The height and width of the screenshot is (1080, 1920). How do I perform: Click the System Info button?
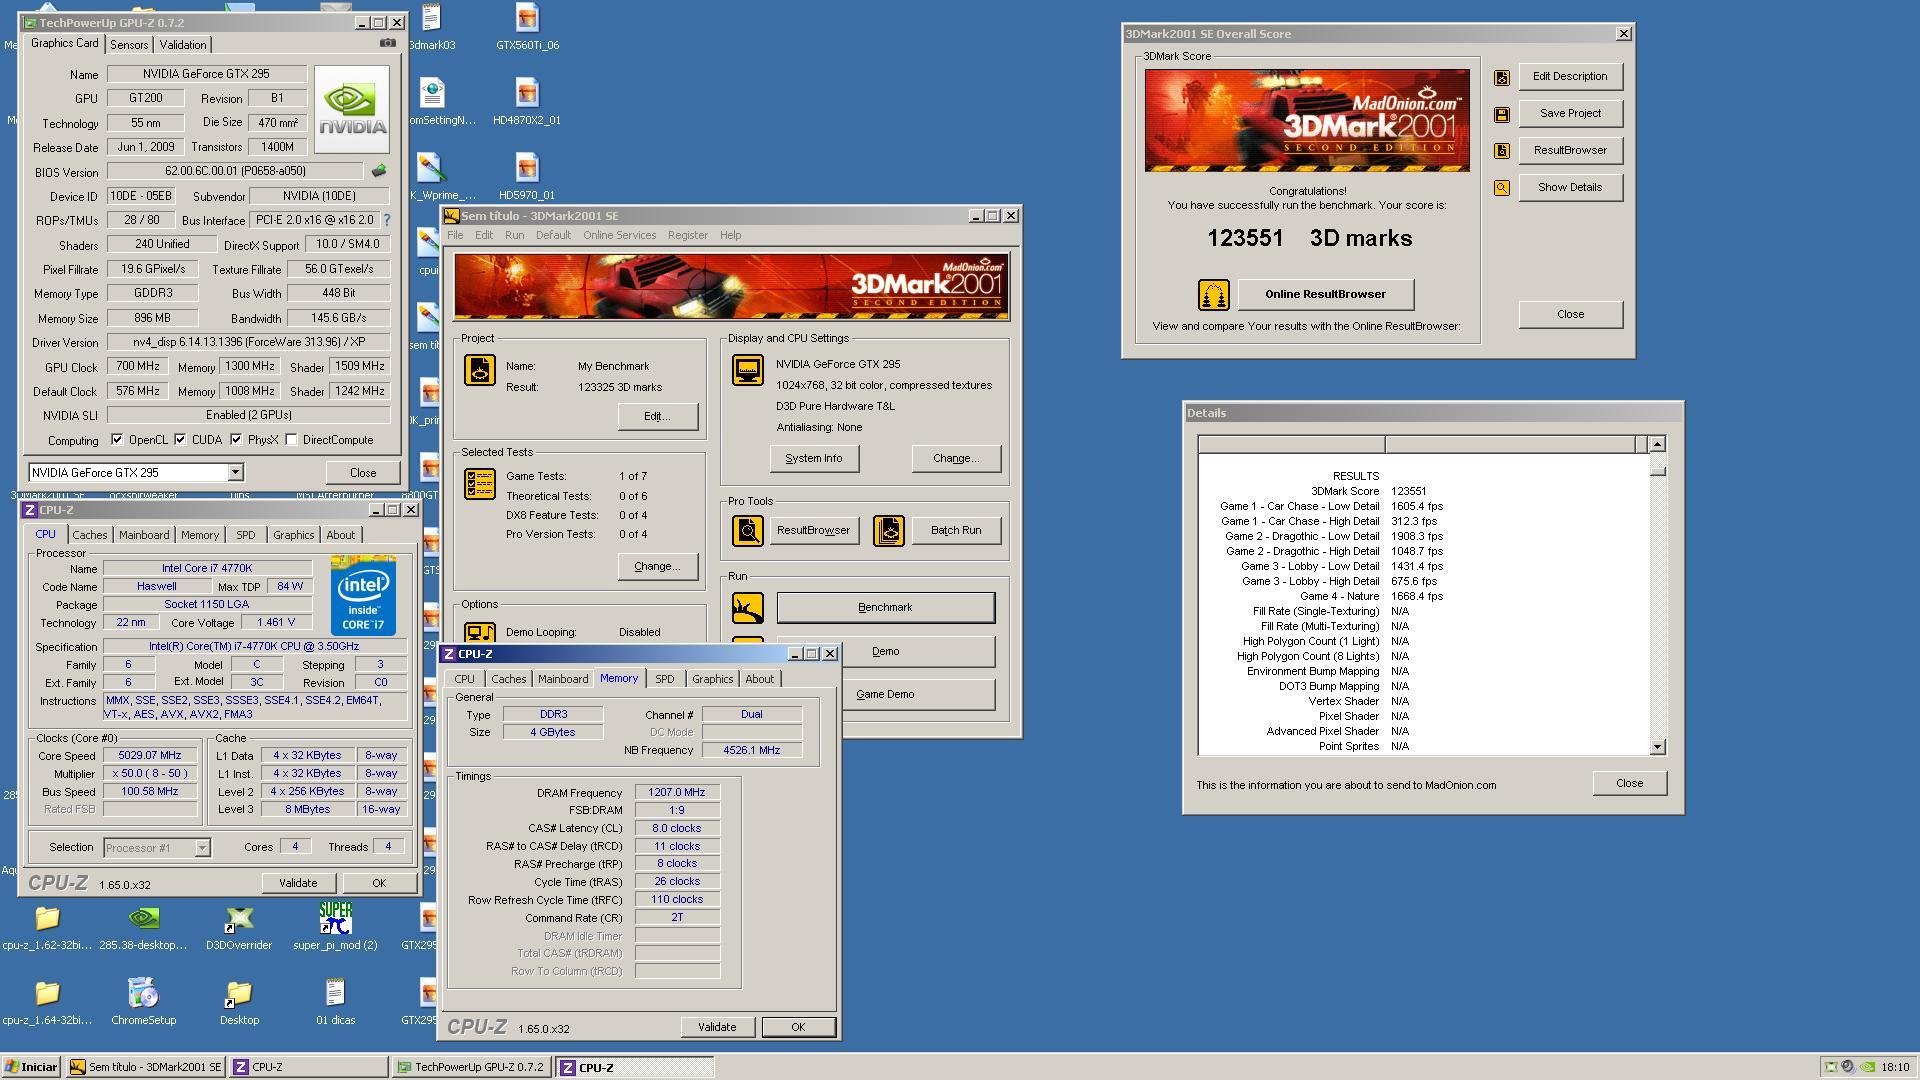tap(813, 459)
